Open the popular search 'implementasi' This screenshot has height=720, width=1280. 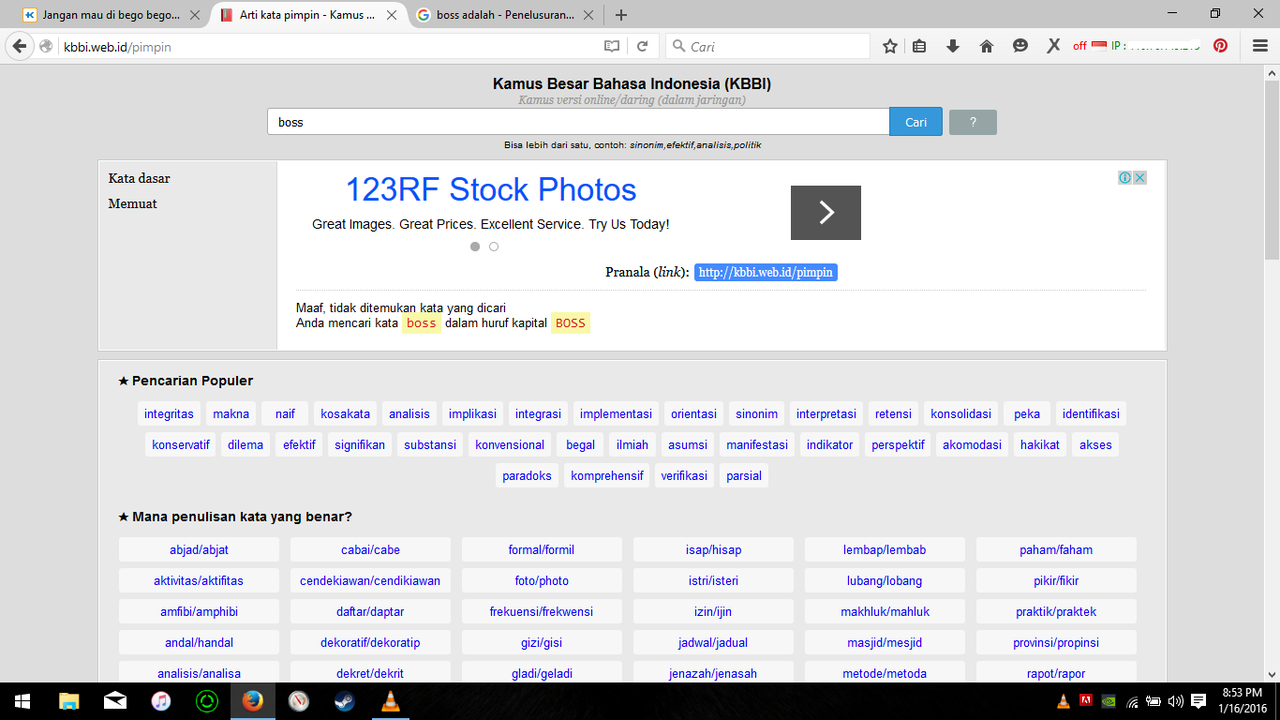(x=616, y=414)
